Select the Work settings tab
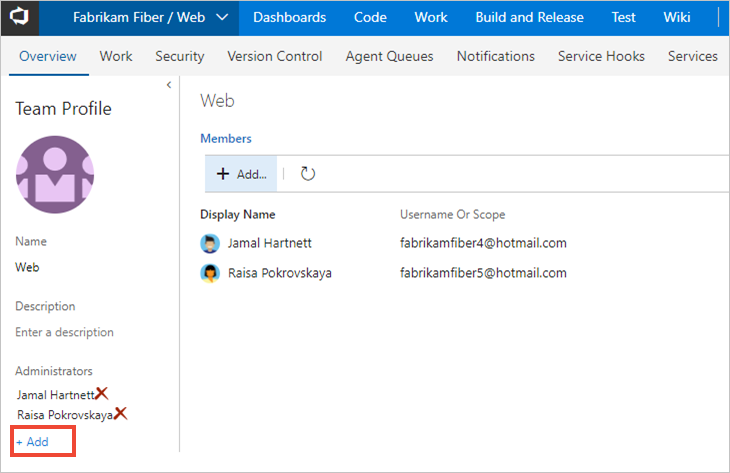Screen dimensions: 730x473 [116, 56]
